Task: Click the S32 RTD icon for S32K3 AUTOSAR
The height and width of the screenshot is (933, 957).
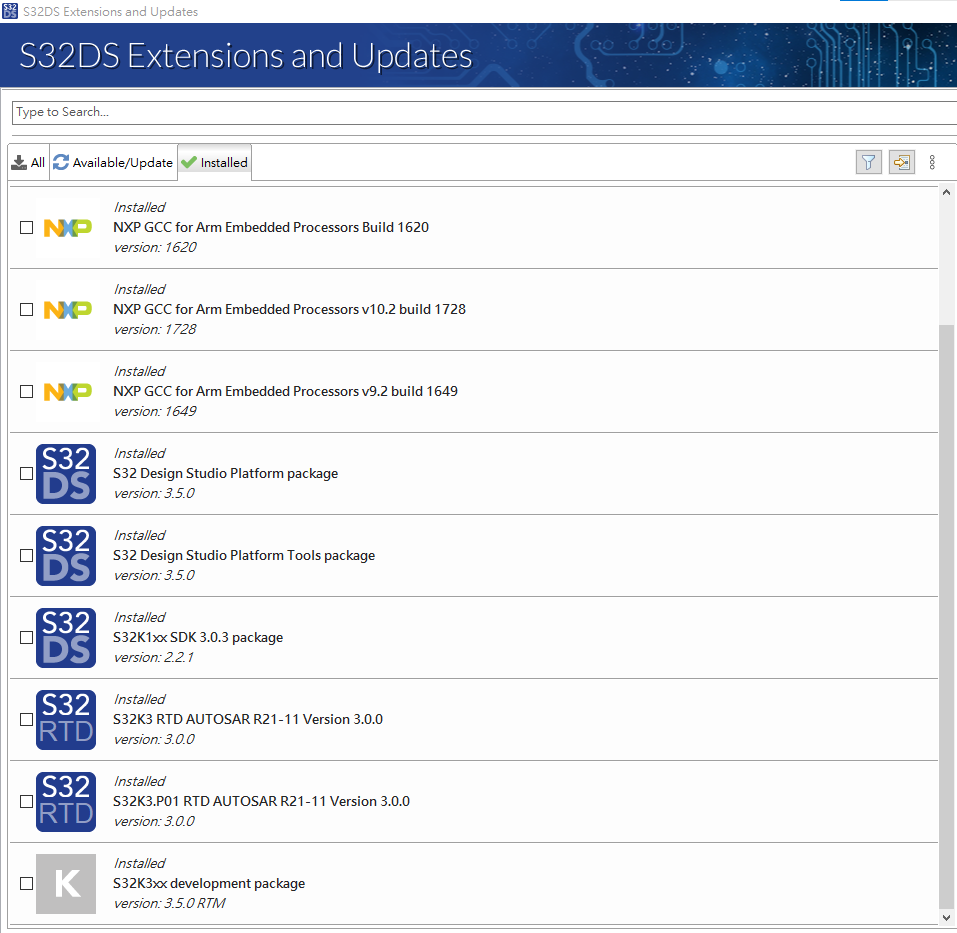Action: pos(66,719)
